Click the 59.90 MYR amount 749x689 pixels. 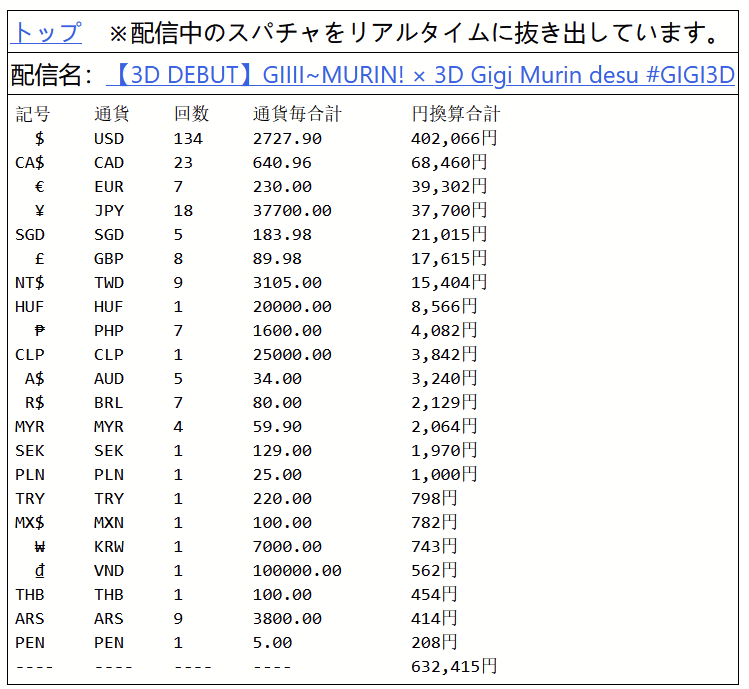click(277, 427)
